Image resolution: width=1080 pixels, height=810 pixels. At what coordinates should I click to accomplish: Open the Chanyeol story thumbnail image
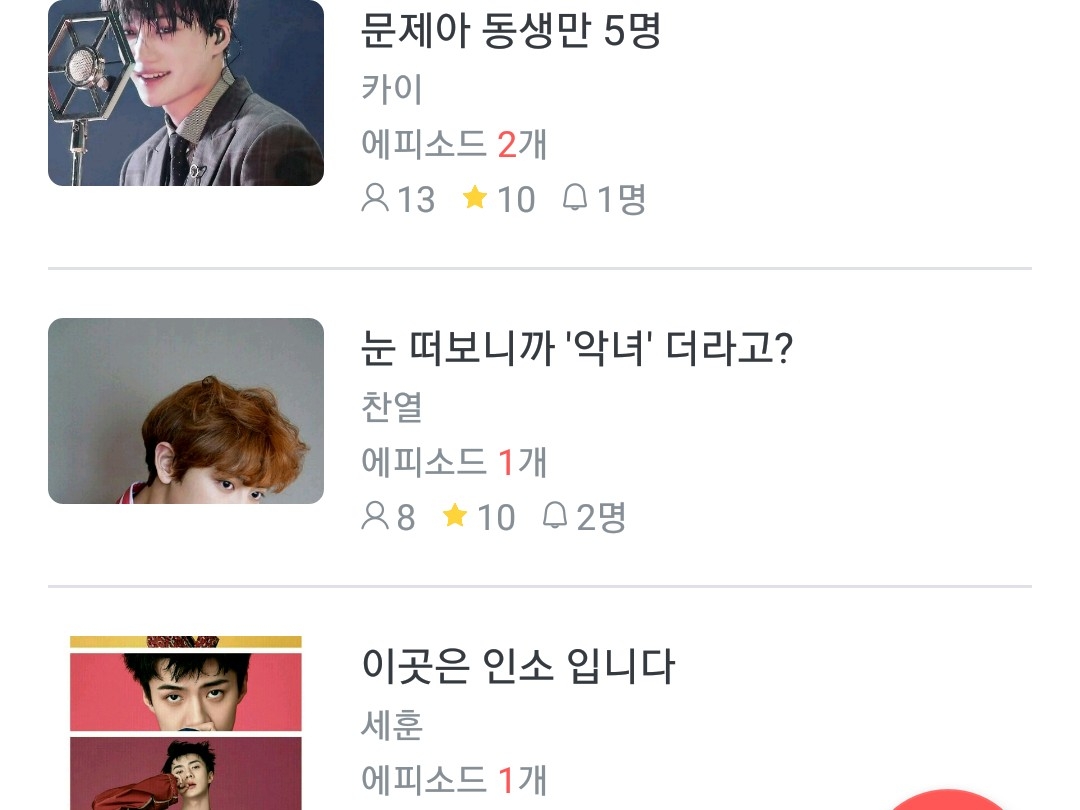[186, 411]
